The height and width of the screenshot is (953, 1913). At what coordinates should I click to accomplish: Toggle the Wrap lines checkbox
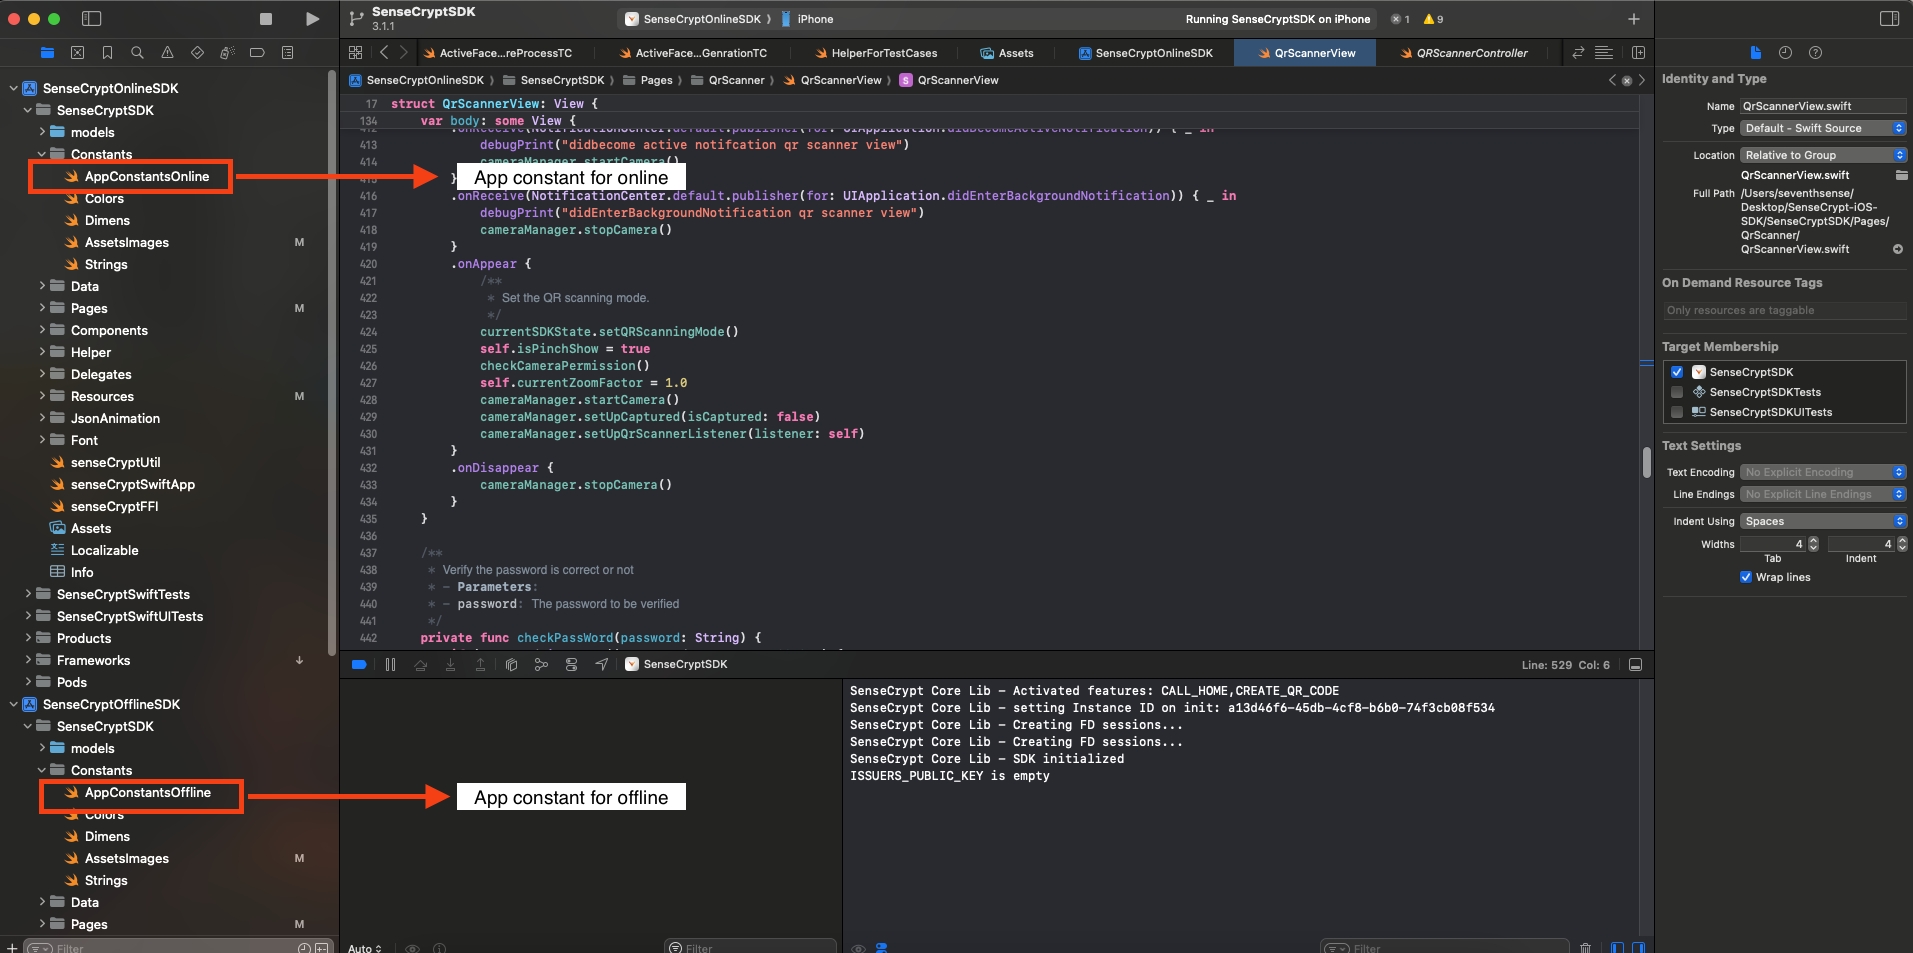click(1746, 577)
